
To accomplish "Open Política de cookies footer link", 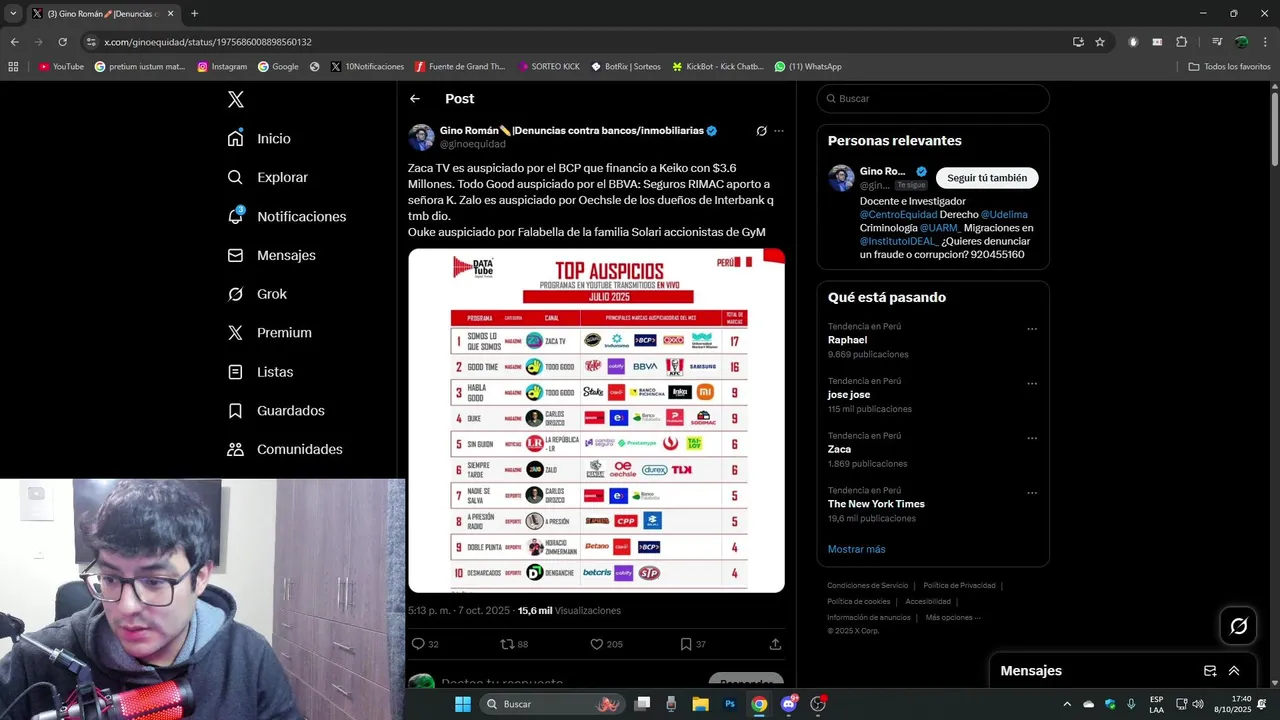I will 858,602.
